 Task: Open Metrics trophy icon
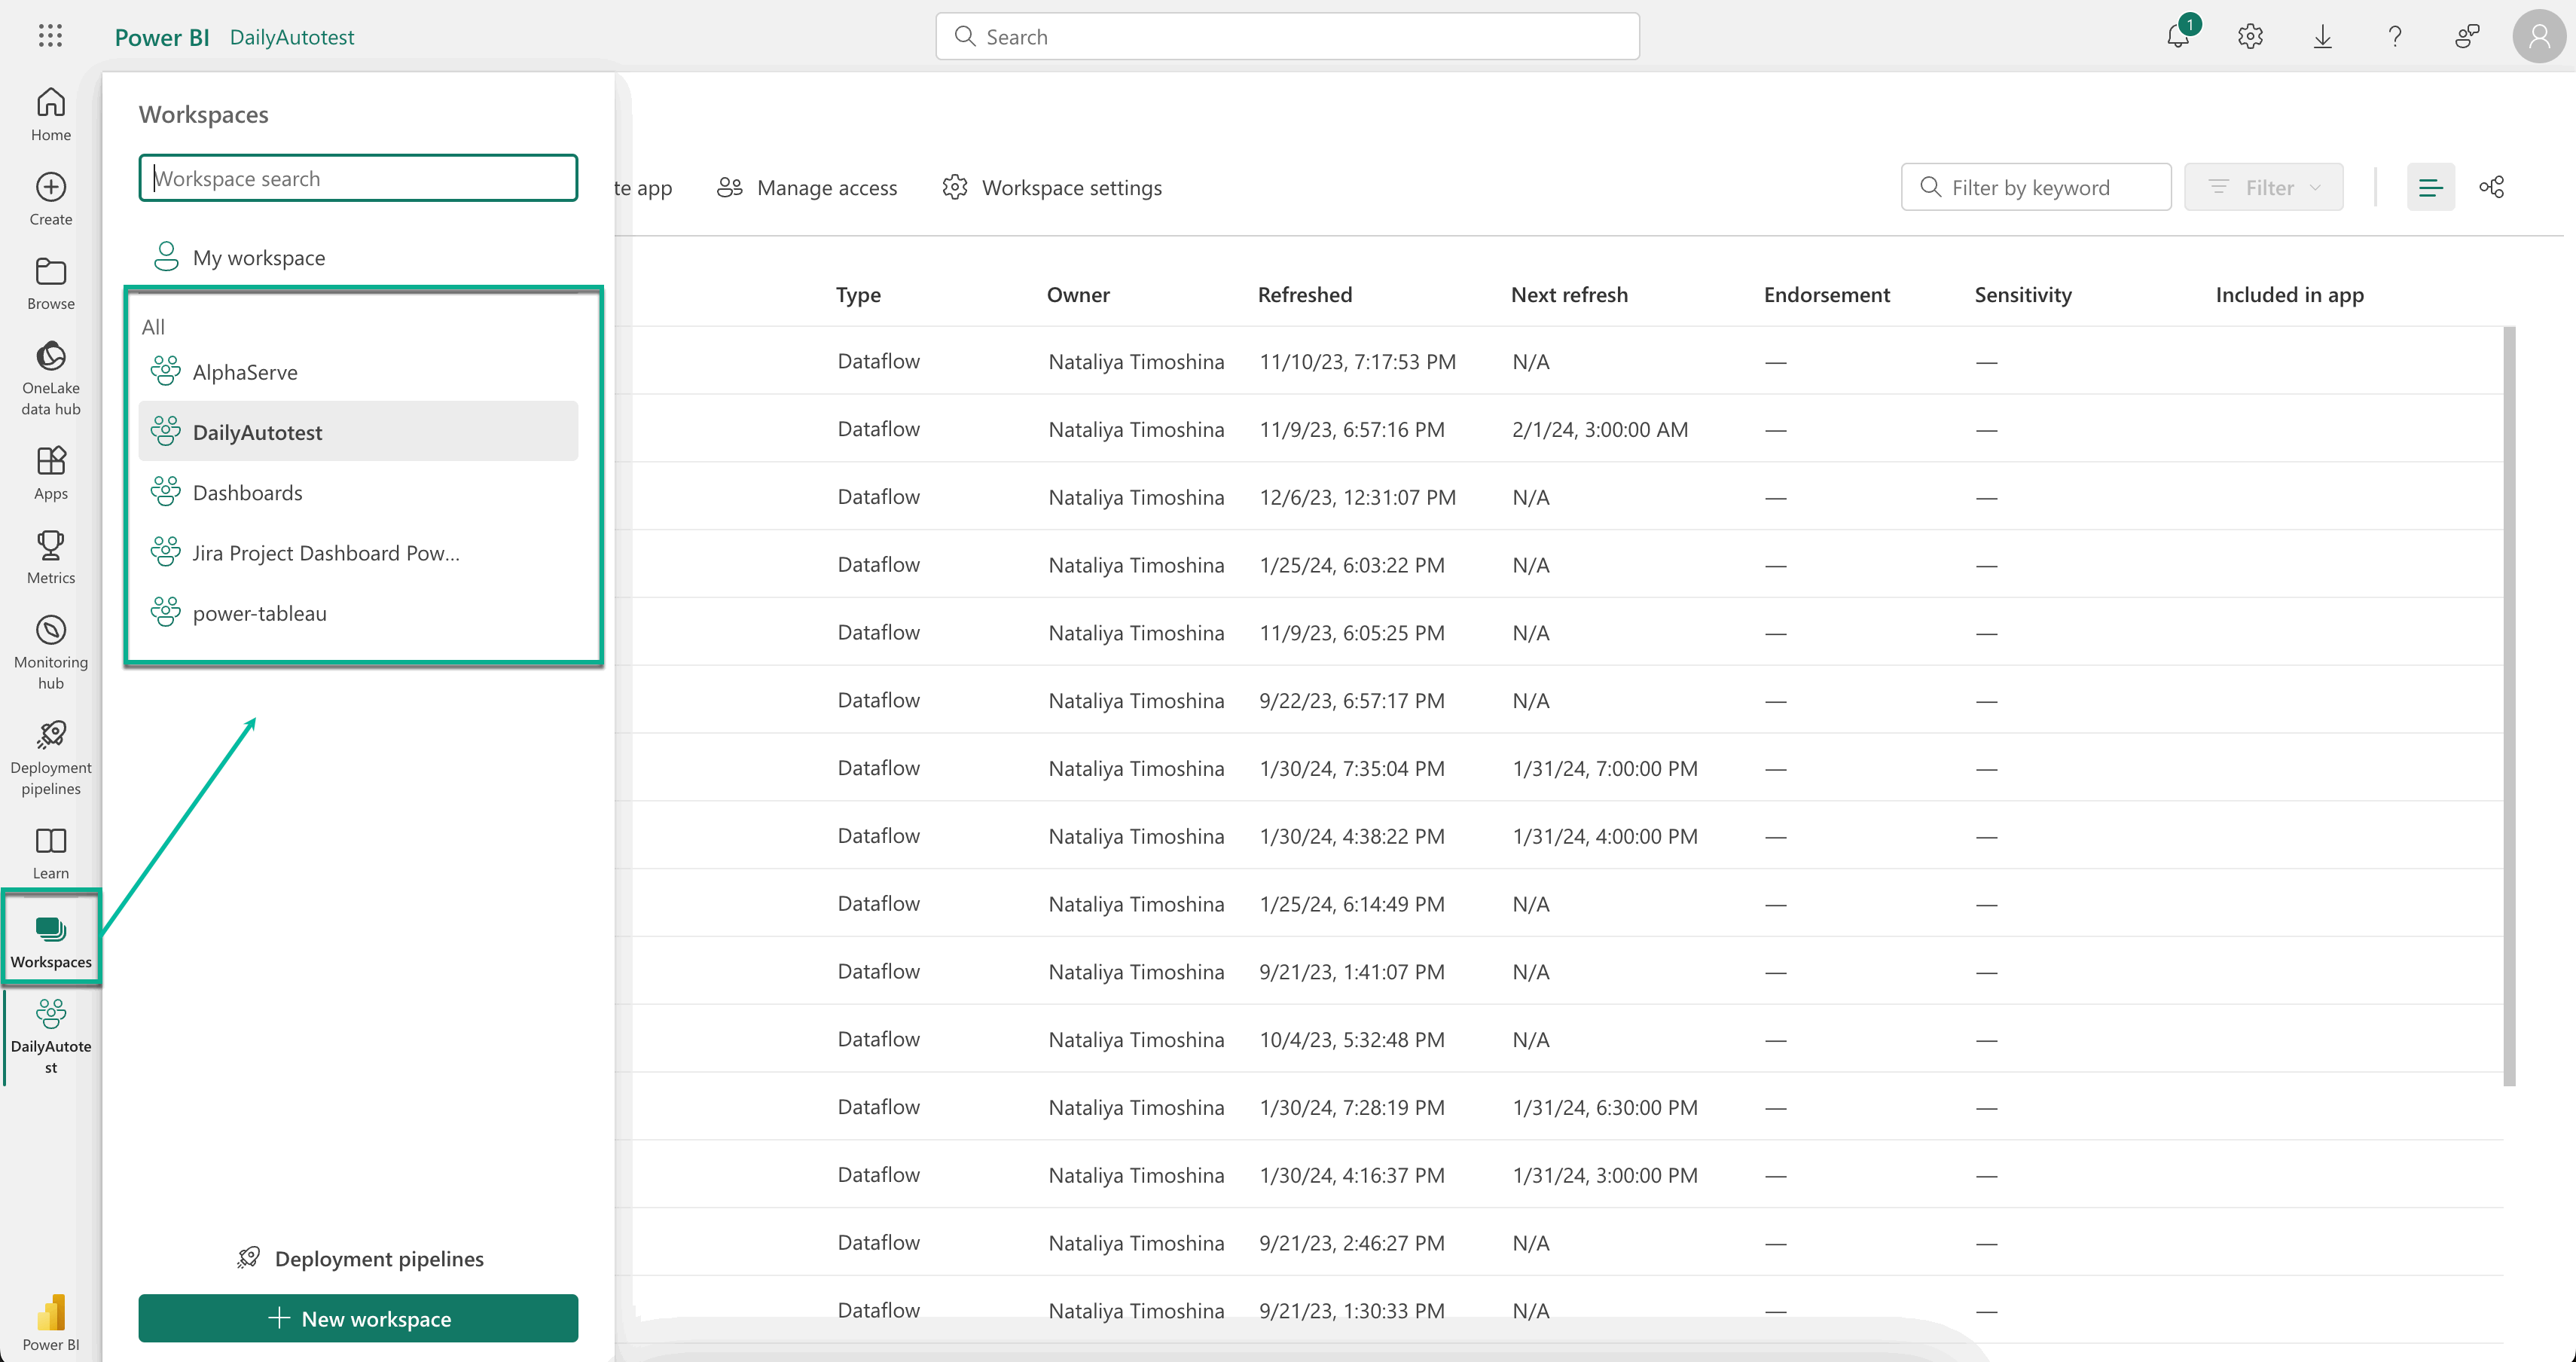[x=51, y=556]
